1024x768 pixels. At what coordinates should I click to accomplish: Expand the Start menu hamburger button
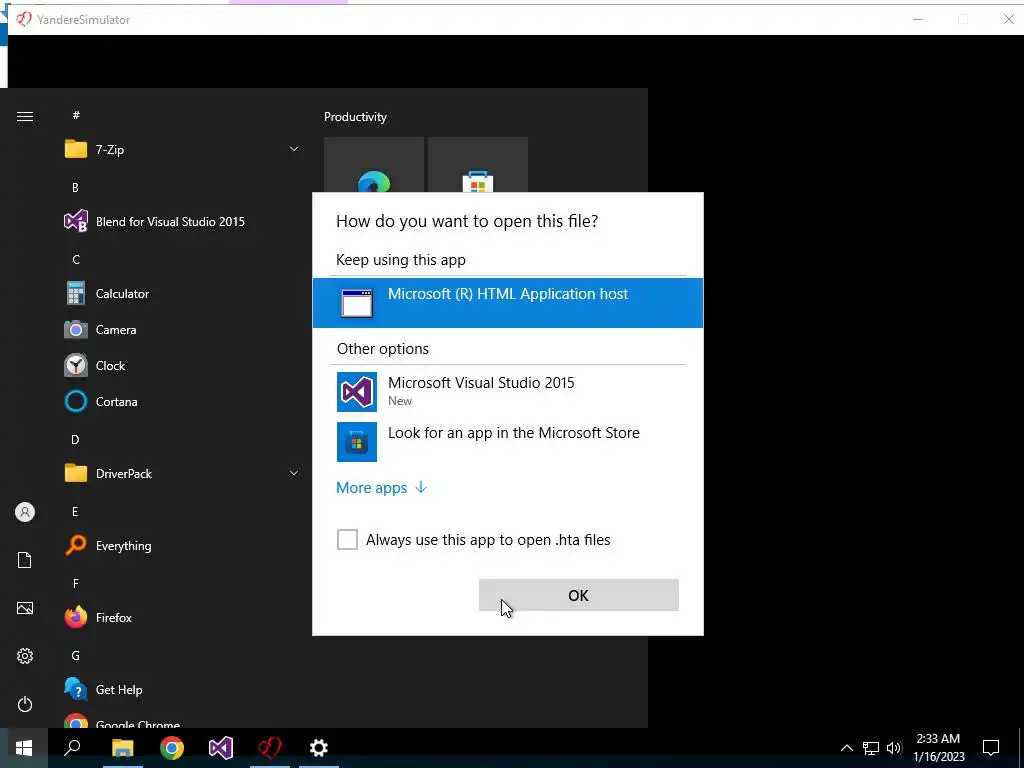[25, 116]
